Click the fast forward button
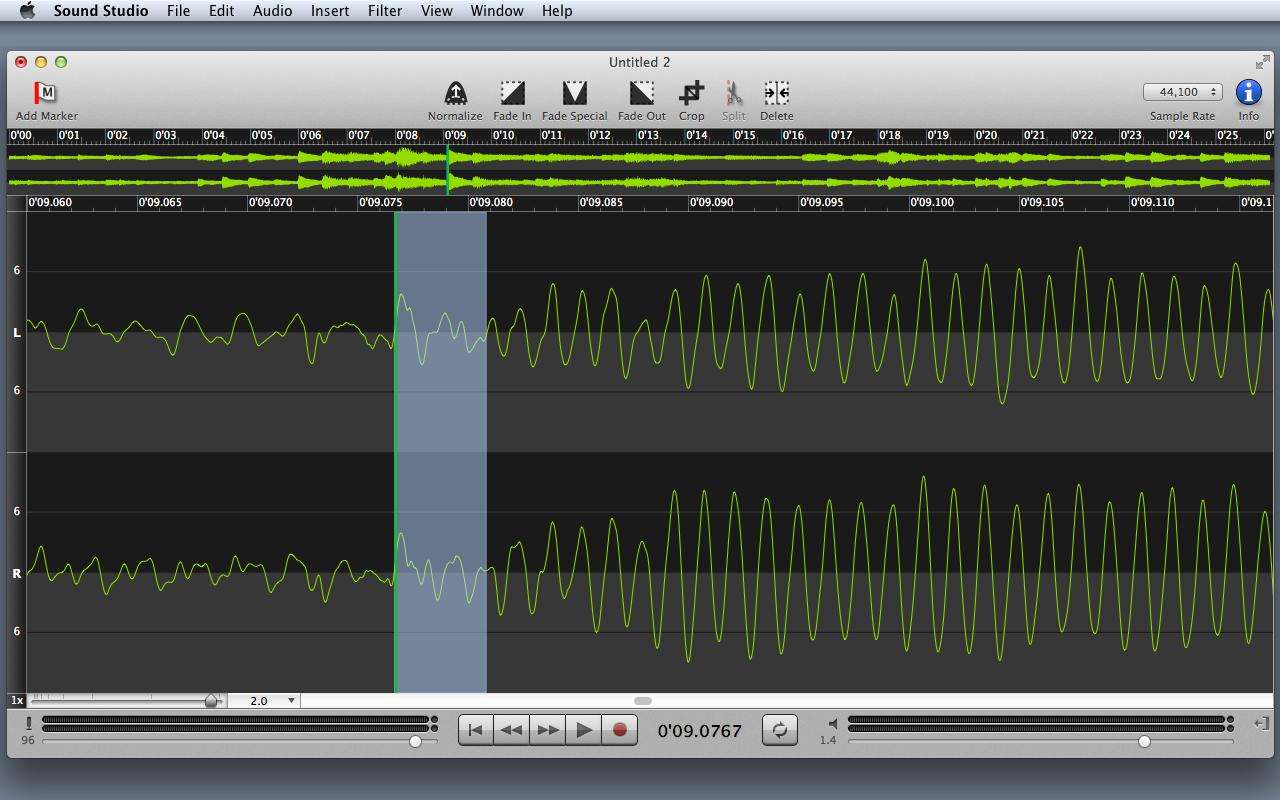This screenshot has width=1280, height=800. click(547, 730)
